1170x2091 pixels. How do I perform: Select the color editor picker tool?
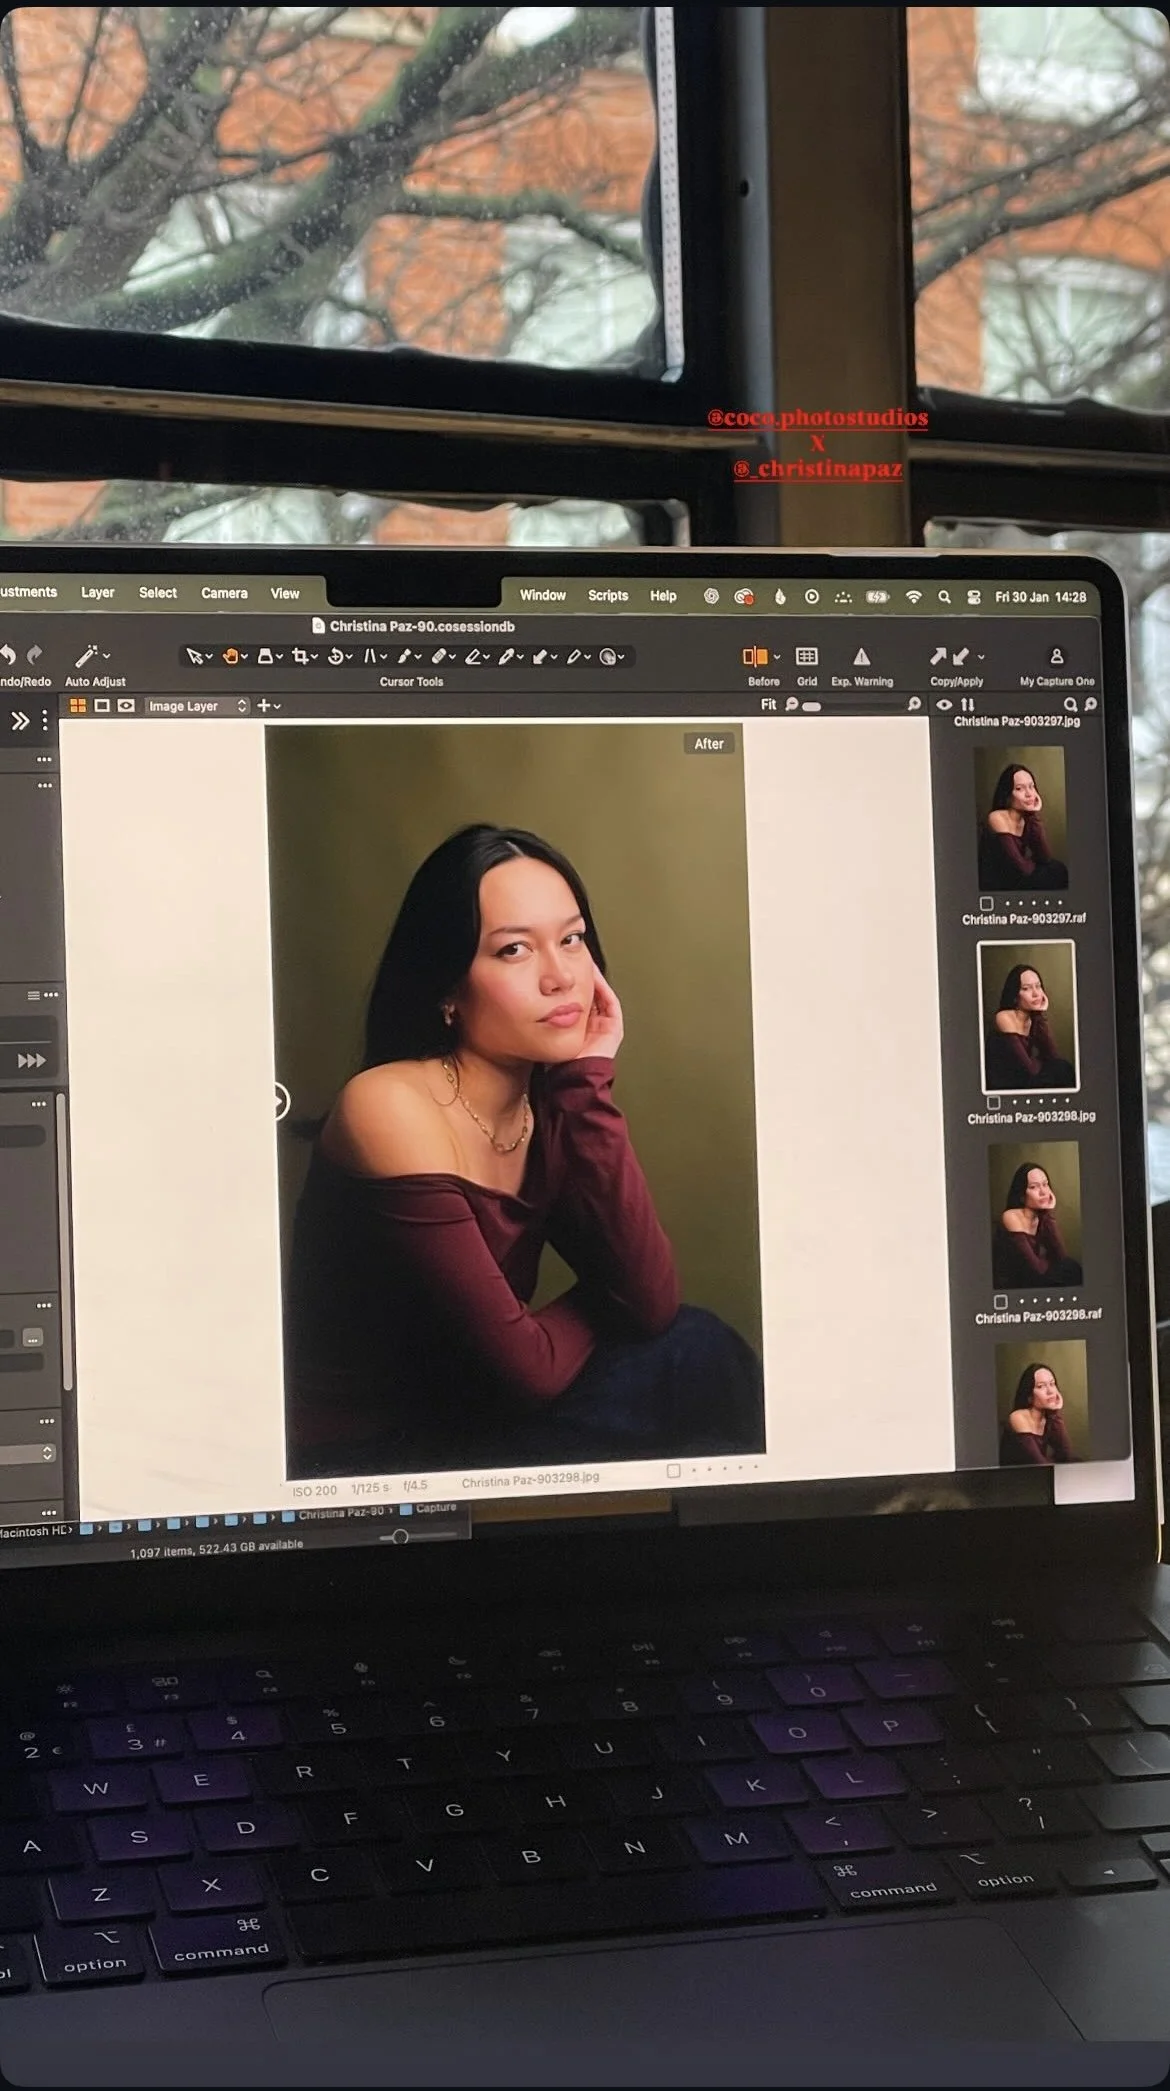pos(607,657)
